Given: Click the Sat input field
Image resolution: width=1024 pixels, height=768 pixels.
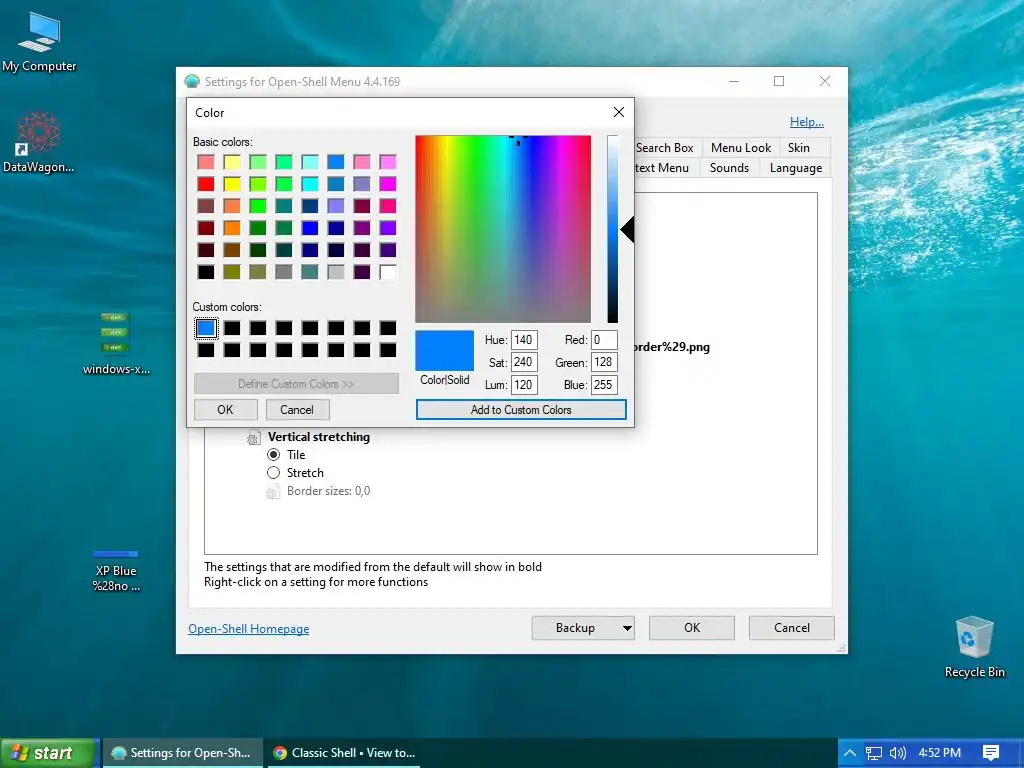Looking at the screenshot, I should pyautogui.click(x=524, y=362).
